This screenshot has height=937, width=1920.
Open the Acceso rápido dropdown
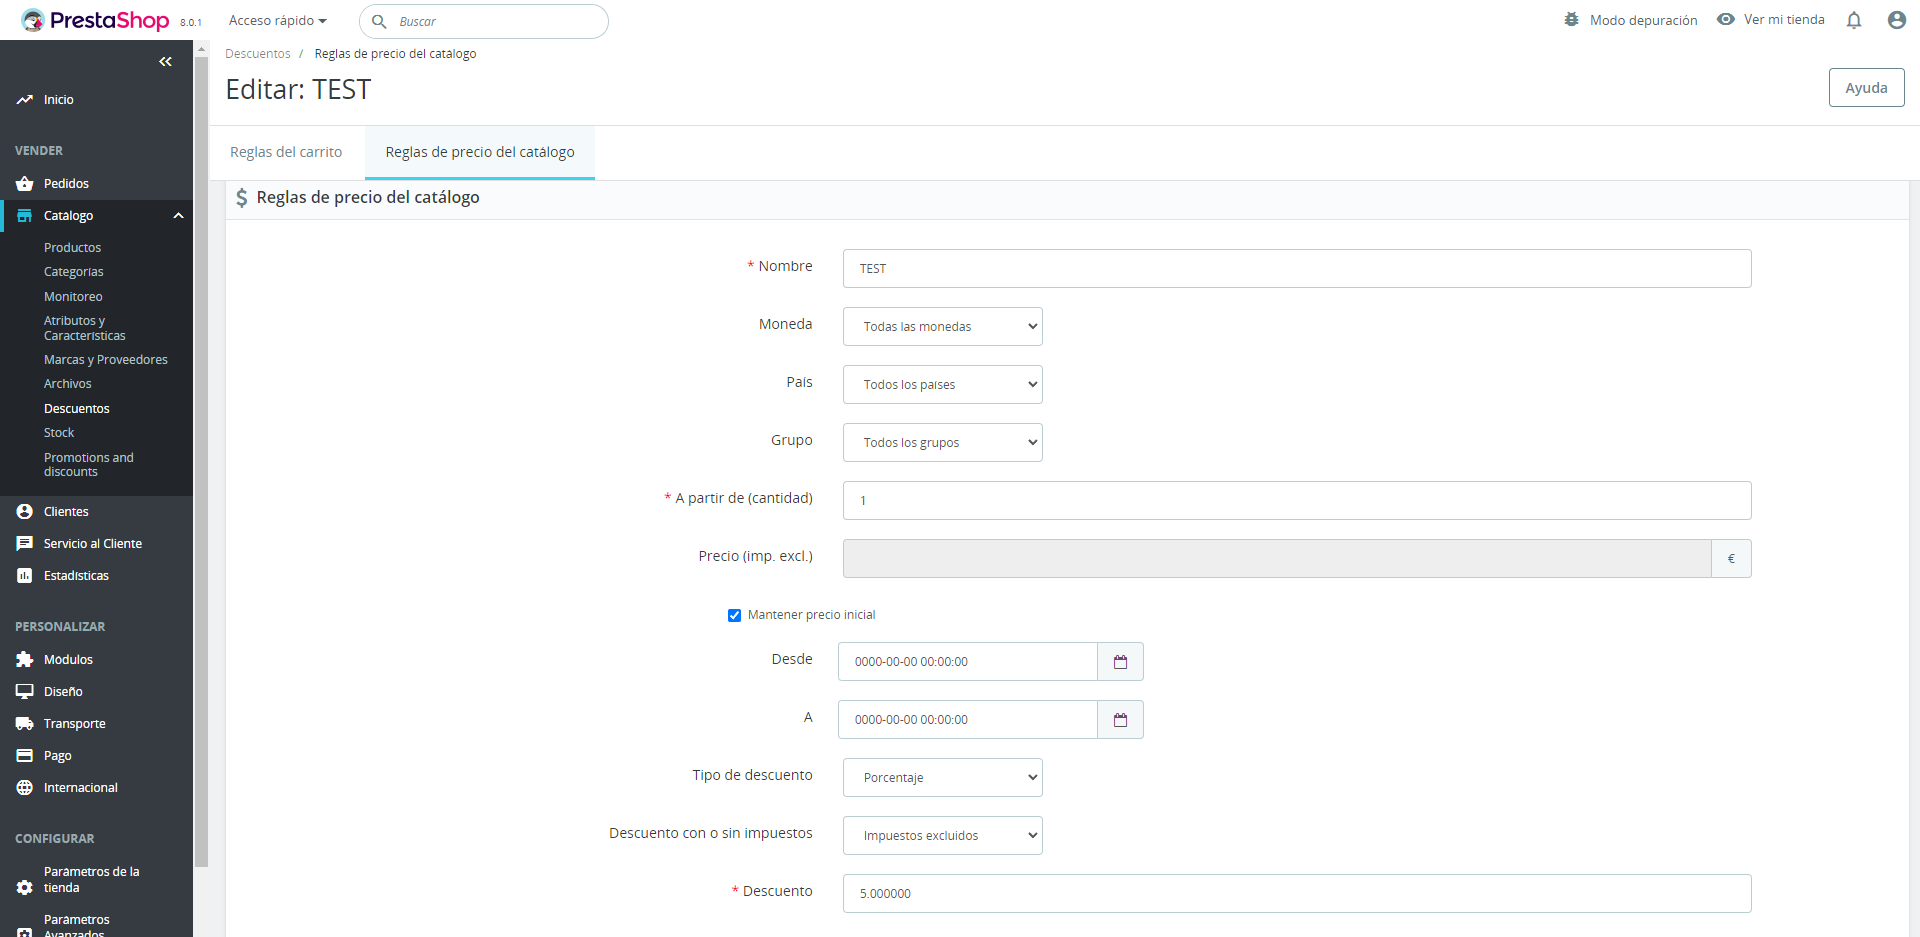[278, 21]
